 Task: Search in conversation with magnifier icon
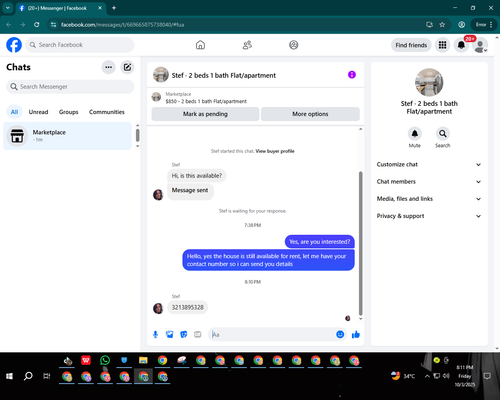coord(443,134)
